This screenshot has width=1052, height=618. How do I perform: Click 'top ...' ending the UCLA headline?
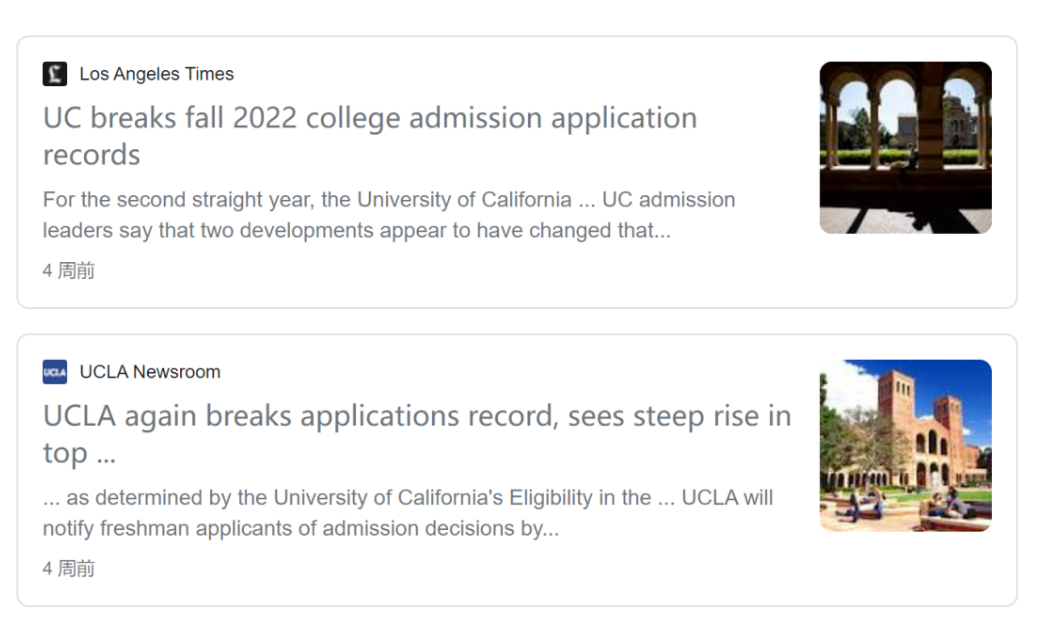coord(79,453)
